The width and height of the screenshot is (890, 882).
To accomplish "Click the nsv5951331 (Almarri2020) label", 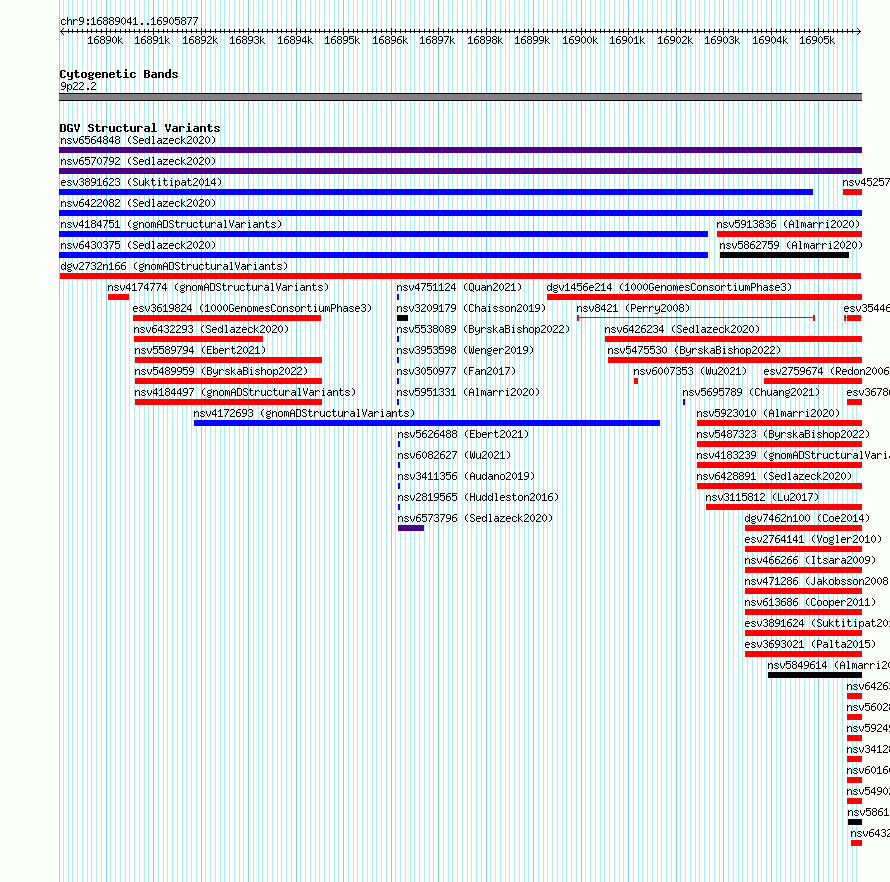I will 468,392.
